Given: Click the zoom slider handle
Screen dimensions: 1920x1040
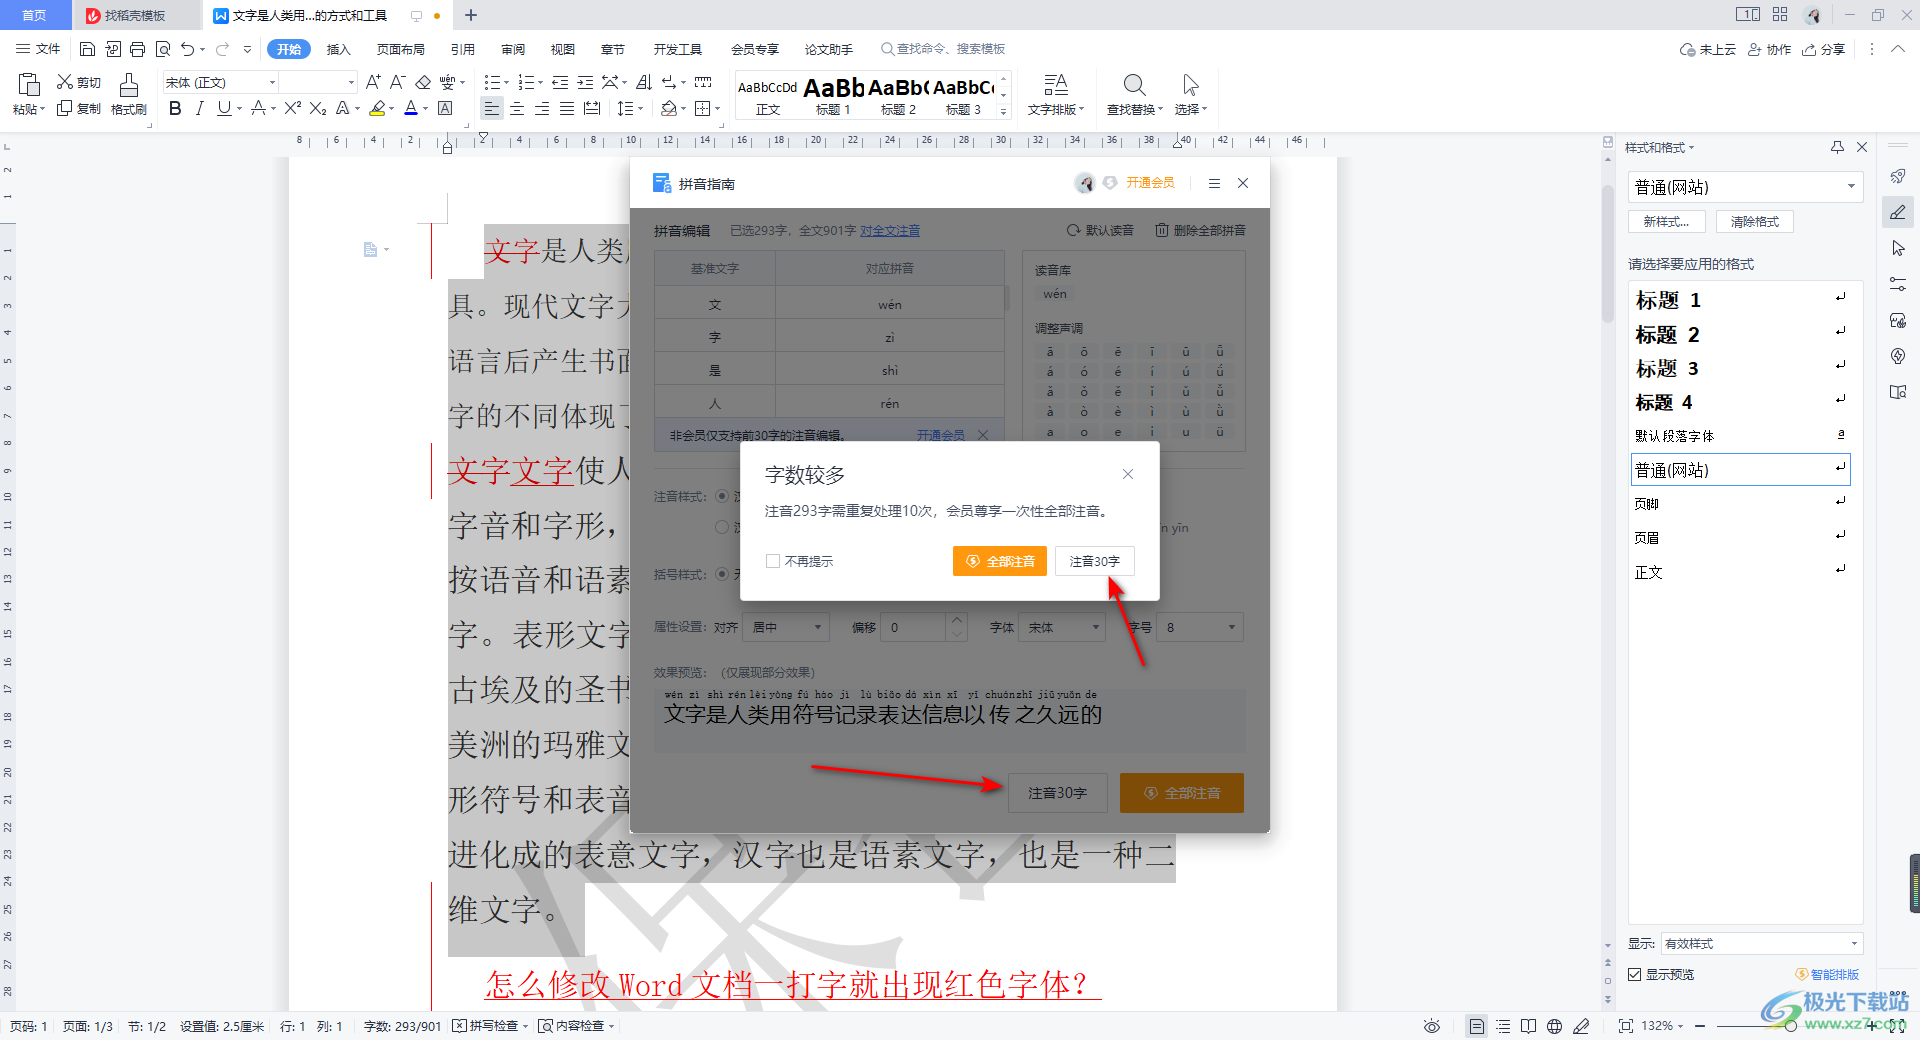Looking at the screenshot, I should click(1791, 1026).
